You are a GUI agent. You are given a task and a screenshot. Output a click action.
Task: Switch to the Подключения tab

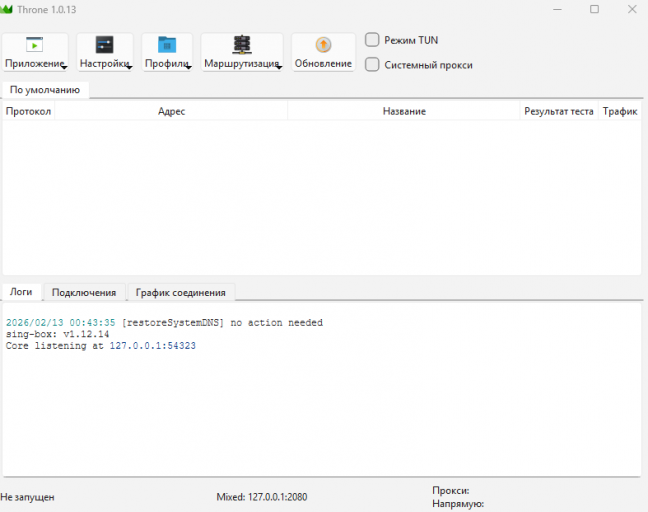[x=84, y=292]
